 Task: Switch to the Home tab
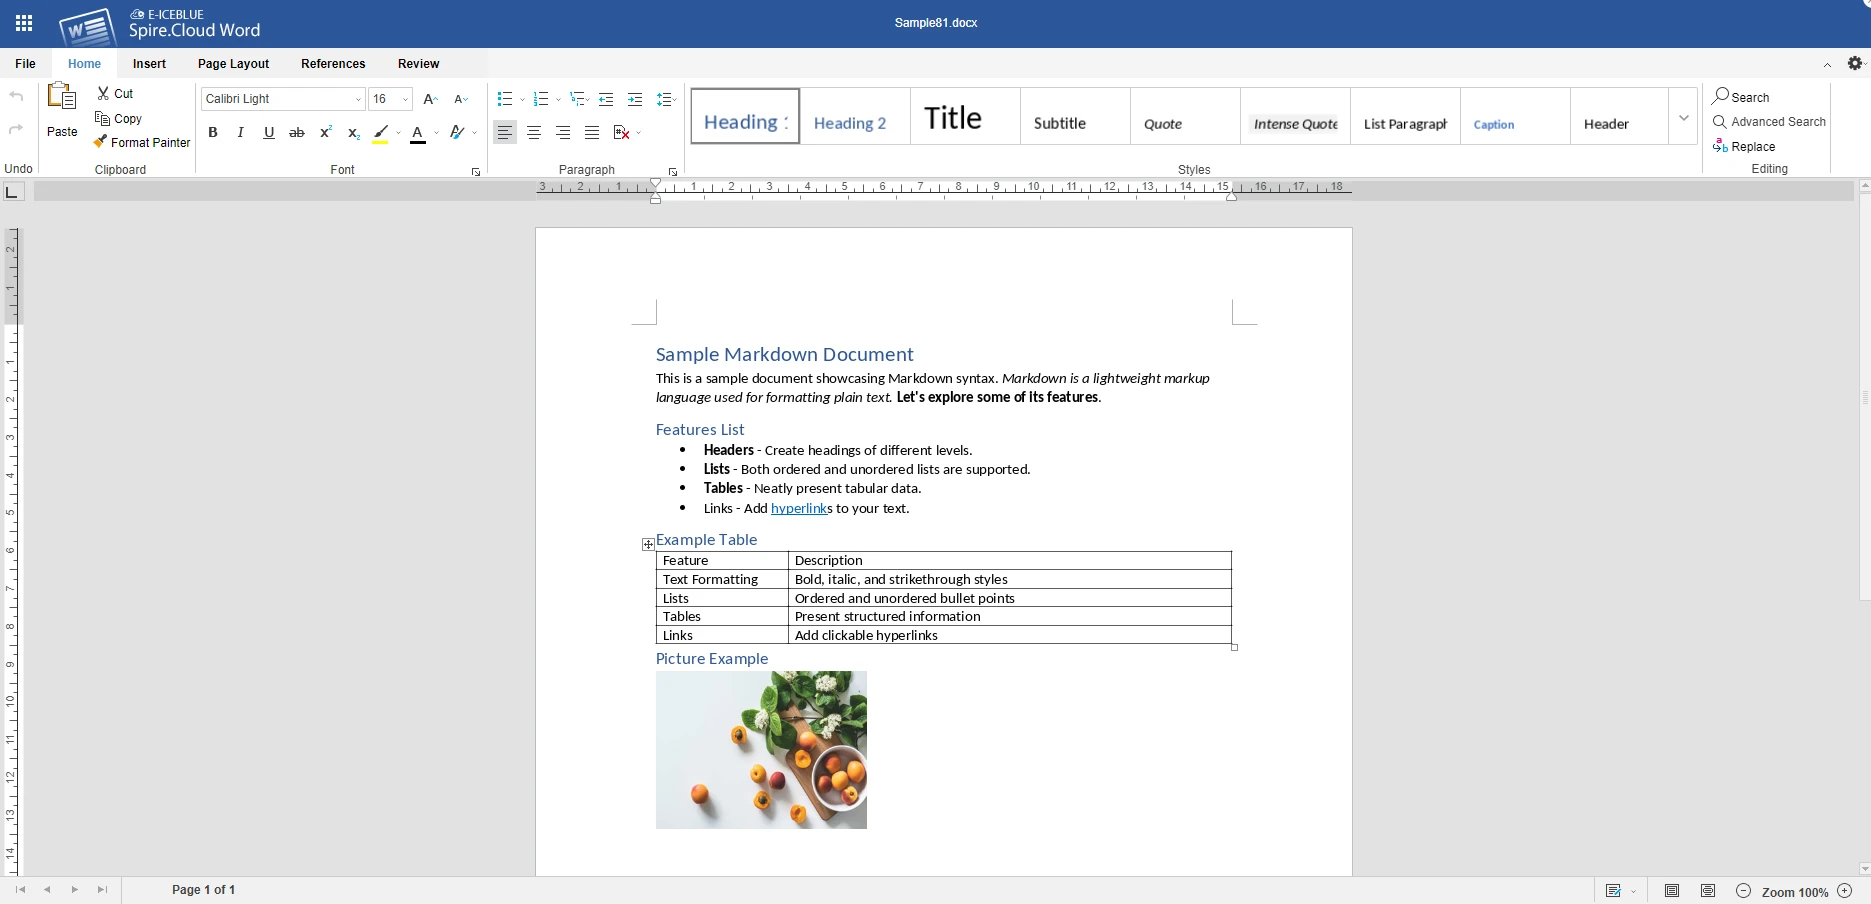(x=84, y=63)
